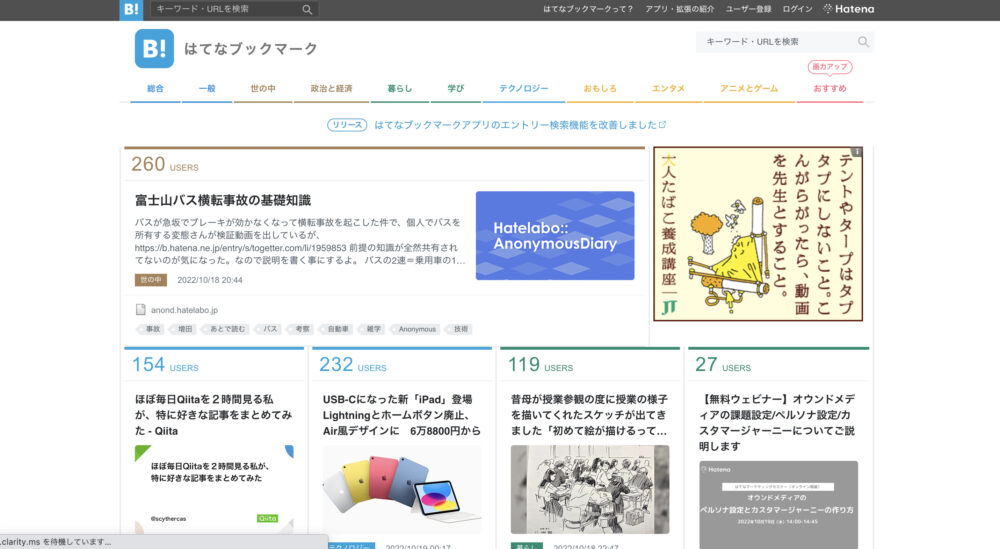
Task: Click the search magnifier in top dark bar
Action: (307, 10)
